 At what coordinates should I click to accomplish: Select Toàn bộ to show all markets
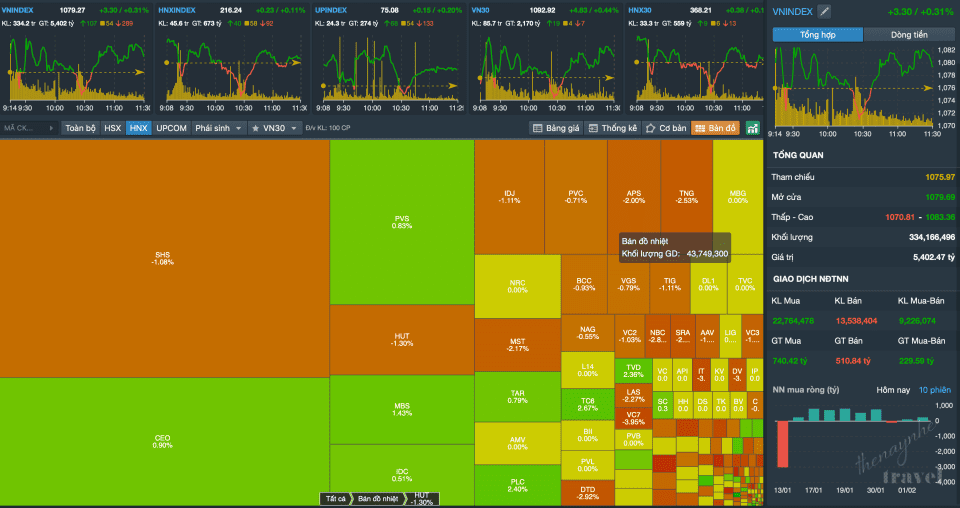[80, 128]
